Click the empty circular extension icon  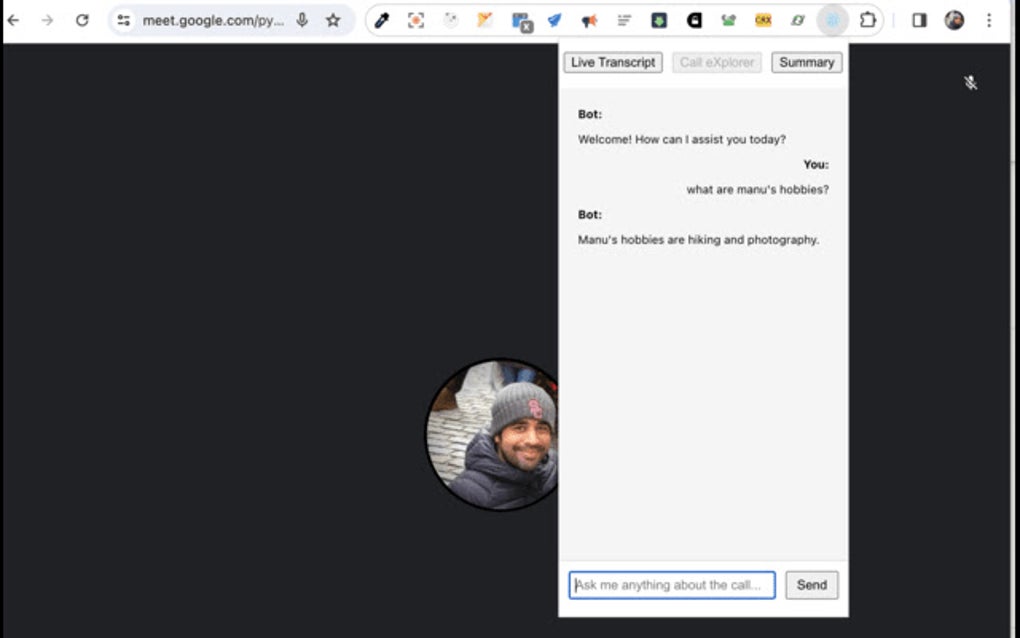[451, 20]
